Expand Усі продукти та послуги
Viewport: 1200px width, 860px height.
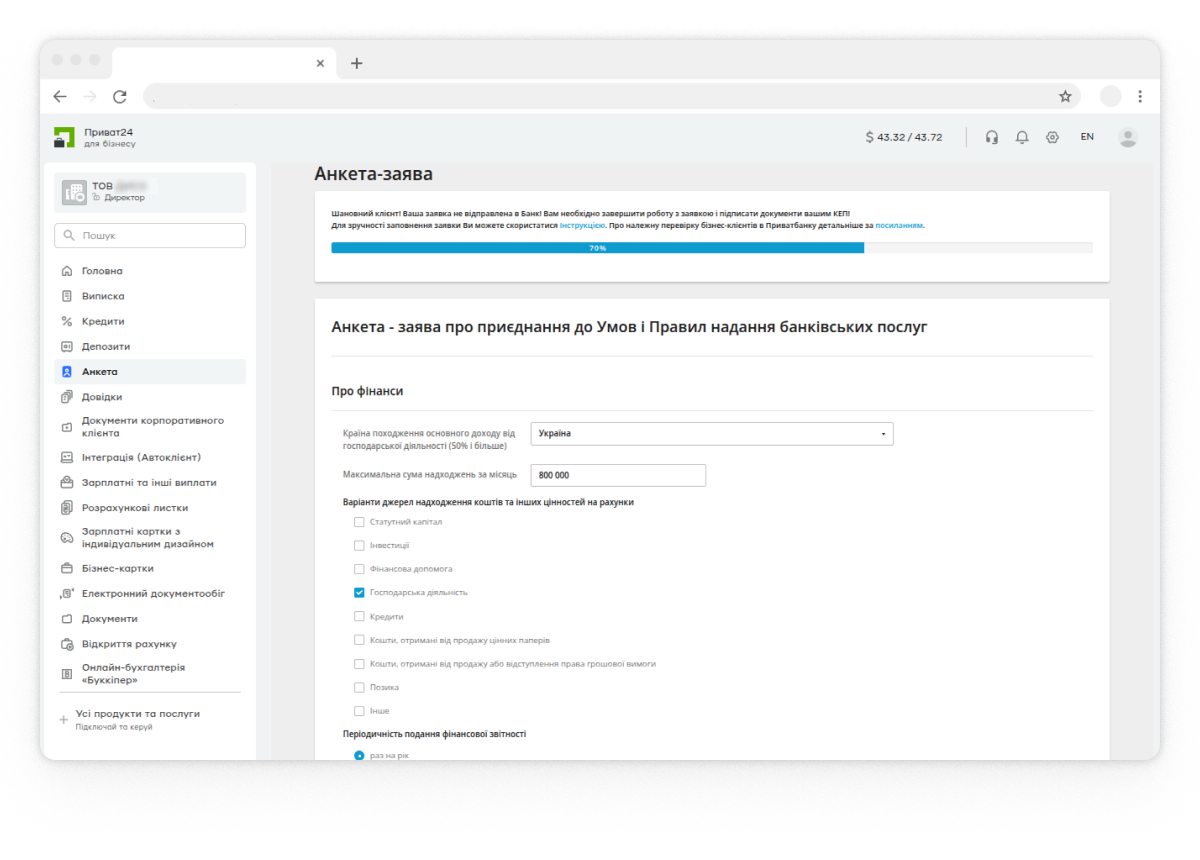pyautogui.click(x=137, y=714)
